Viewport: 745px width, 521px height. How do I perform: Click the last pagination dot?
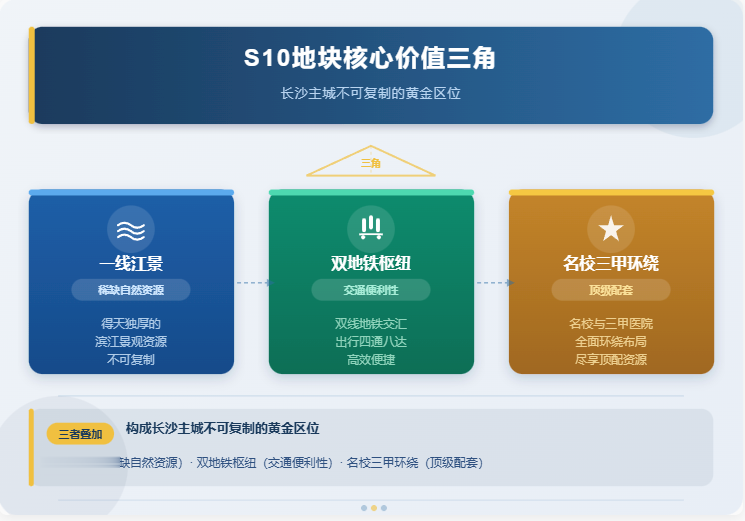click(x=384, y=508)
